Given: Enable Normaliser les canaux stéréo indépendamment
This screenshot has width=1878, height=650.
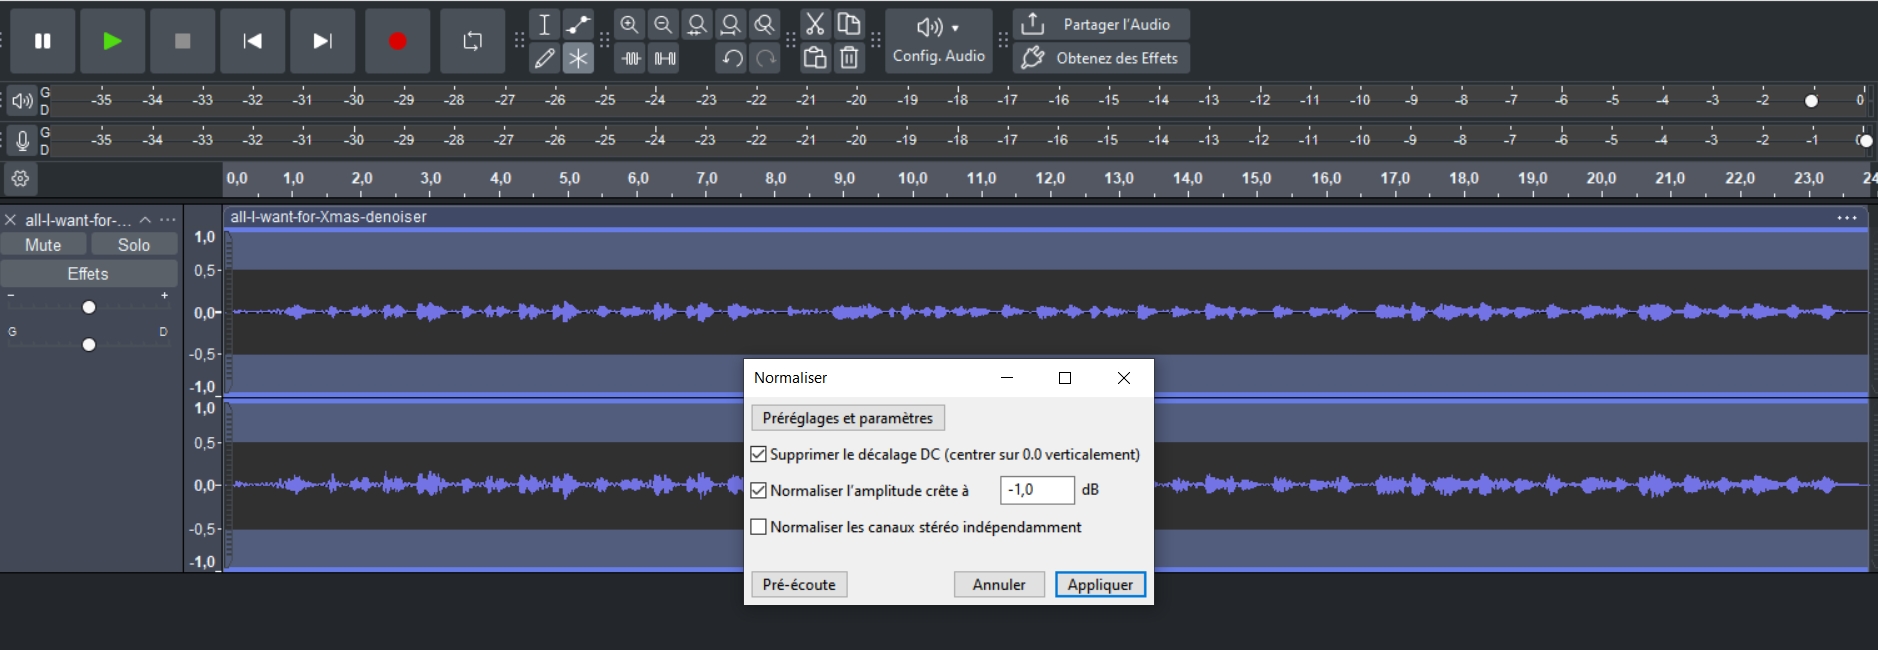Looking at the screenshot, I should coord(759,527).
